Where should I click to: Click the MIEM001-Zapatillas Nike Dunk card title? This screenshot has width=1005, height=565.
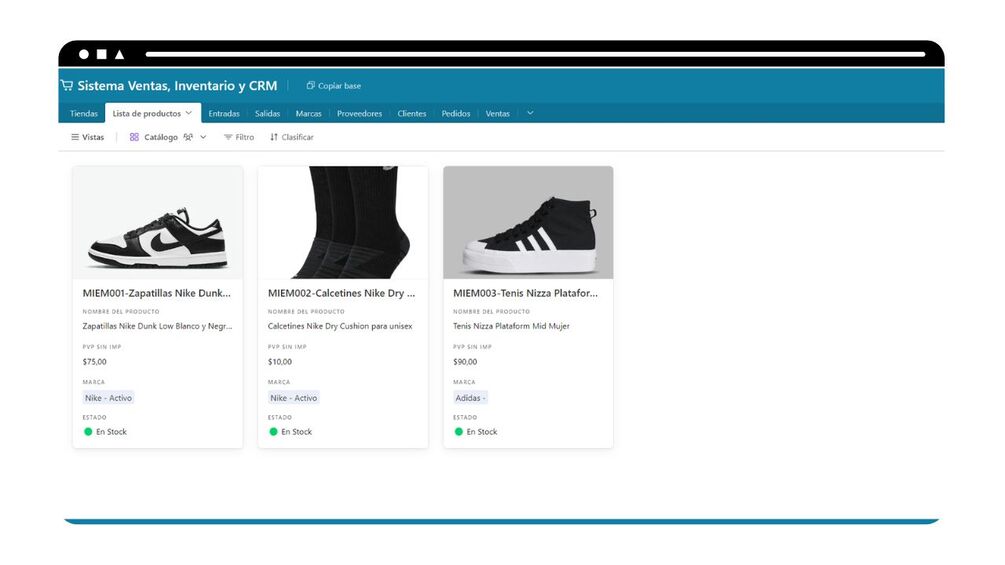coord(156,293)
